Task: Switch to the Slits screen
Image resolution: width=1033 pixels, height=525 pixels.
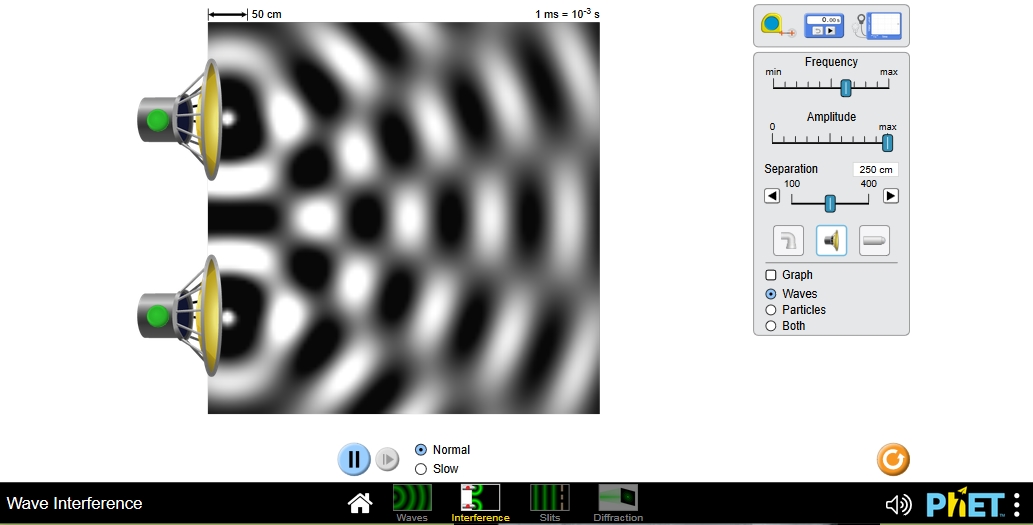Action: (x=550, y=504)
